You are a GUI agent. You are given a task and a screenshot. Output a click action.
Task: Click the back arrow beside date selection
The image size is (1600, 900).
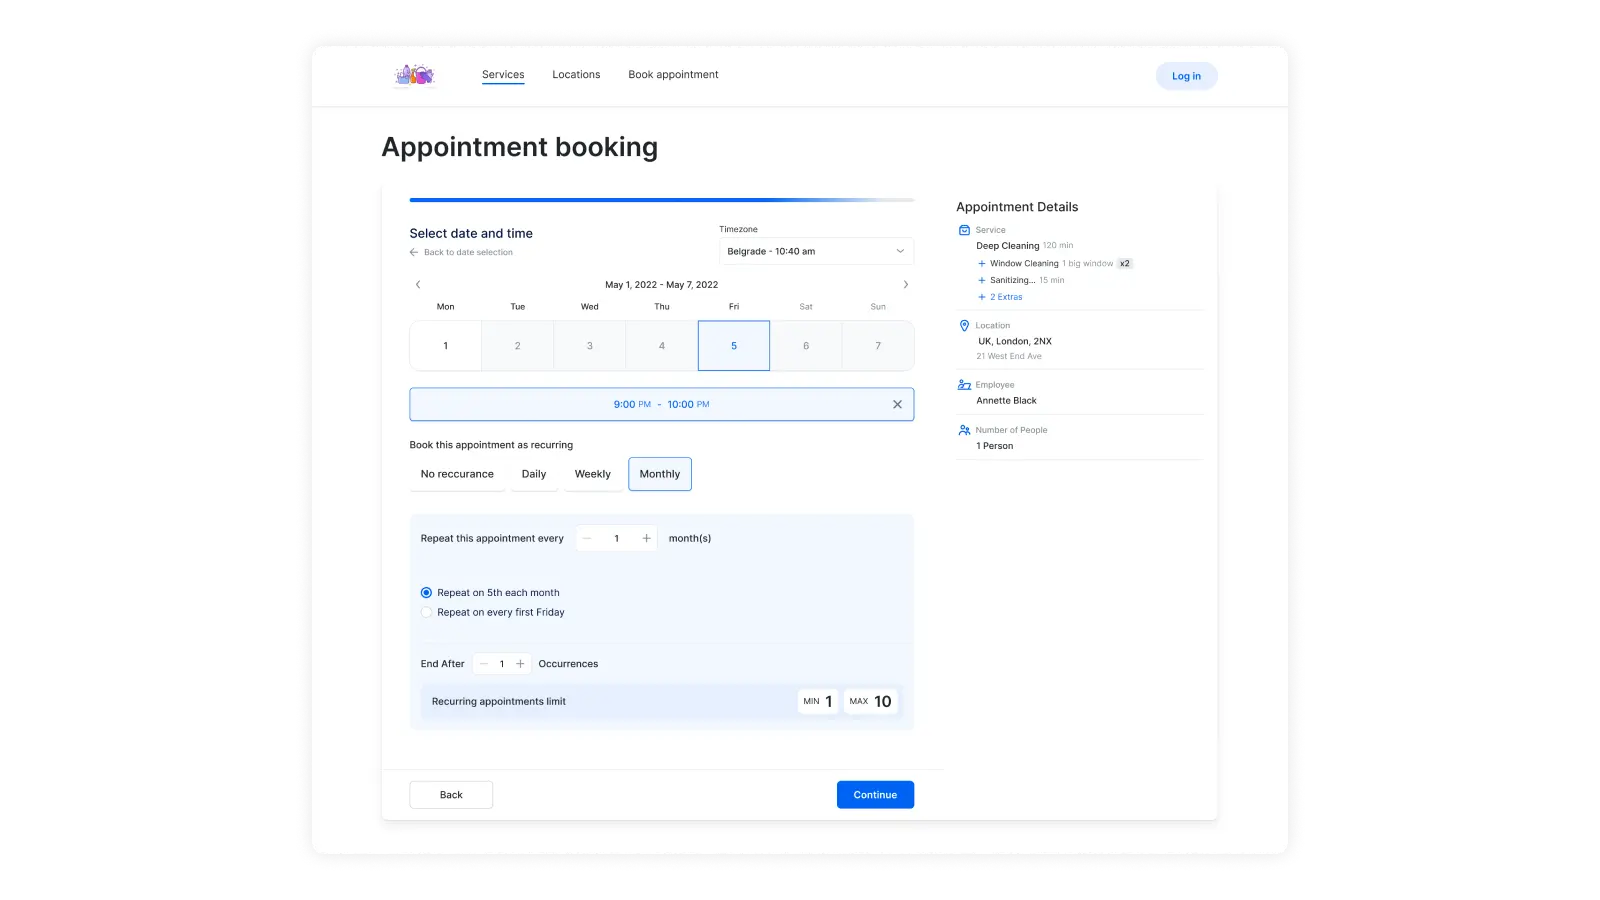pos(414,252)
